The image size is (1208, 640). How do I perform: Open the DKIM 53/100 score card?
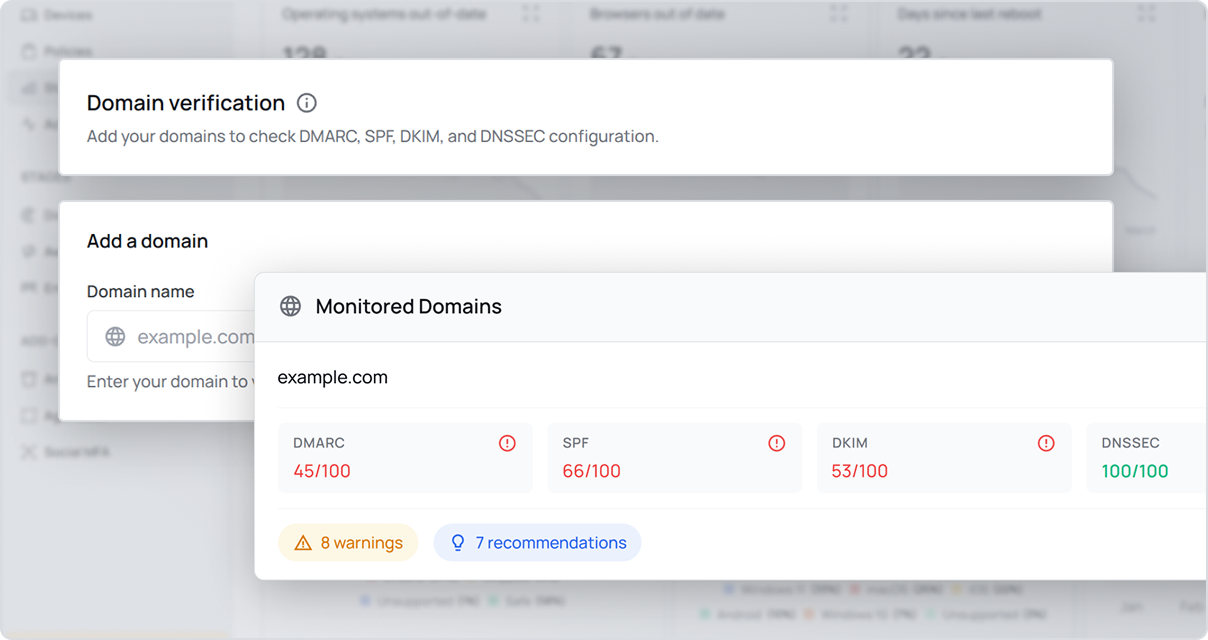click(x=944, y=458)
